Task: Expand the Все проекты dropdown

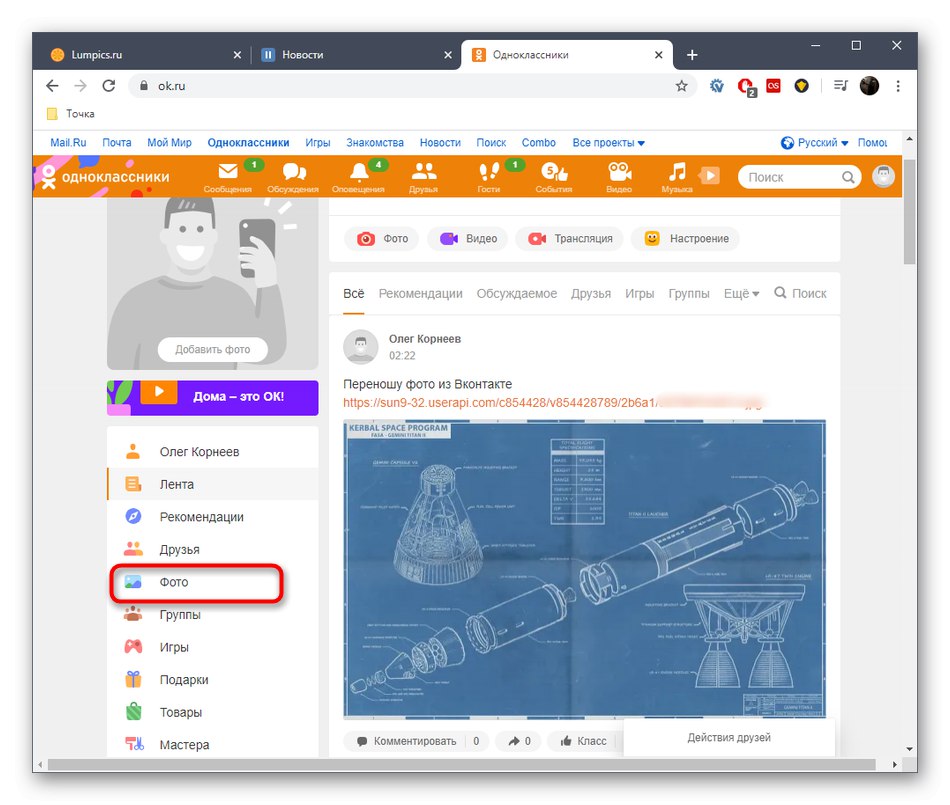Action: 609,142
